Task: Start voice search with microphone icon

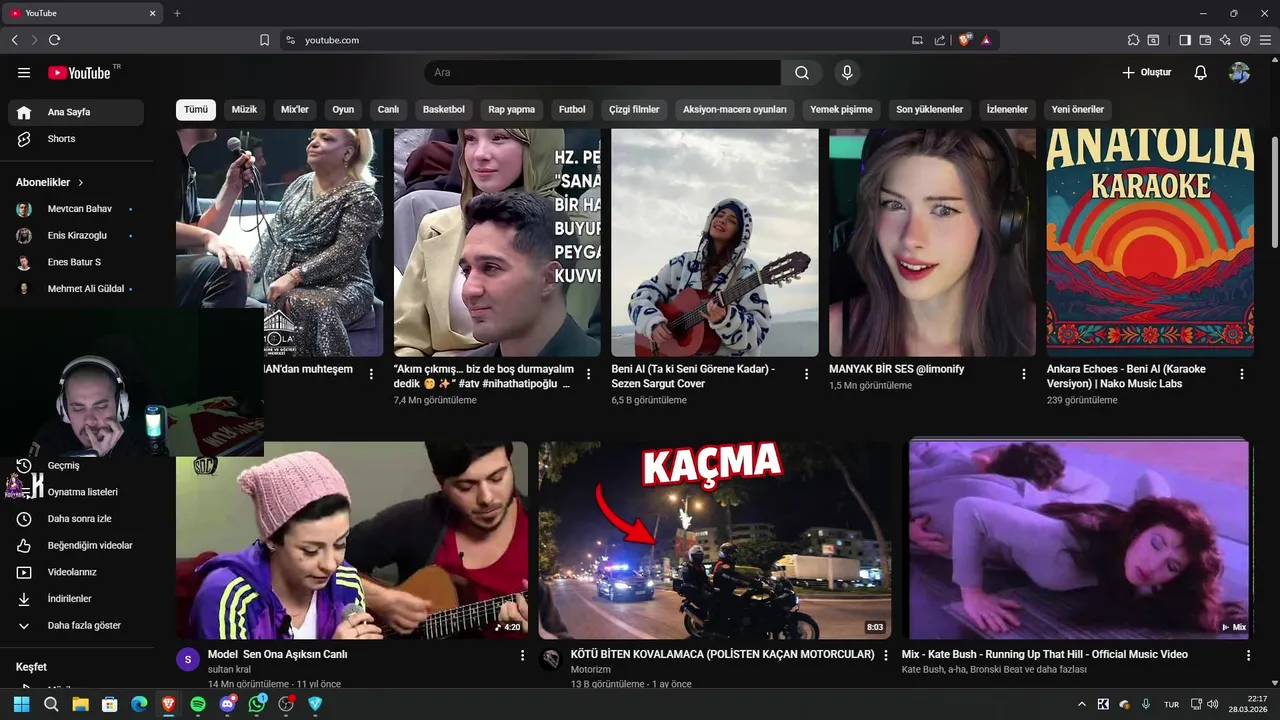Action: [x=847, y=73]
